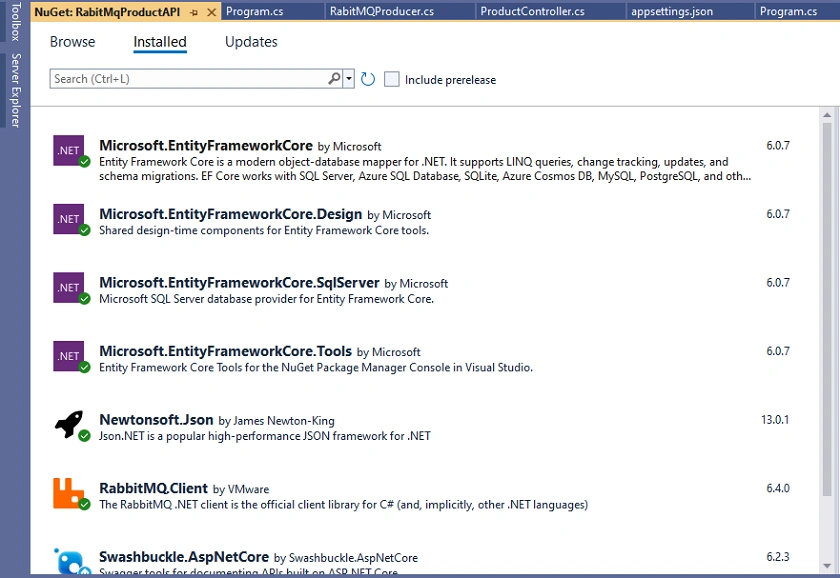The height and width of the screenshot is (578, 840).
Task: Click the EntityFrameworkCore.Tools .NET package icon
Action: point(69,356)
